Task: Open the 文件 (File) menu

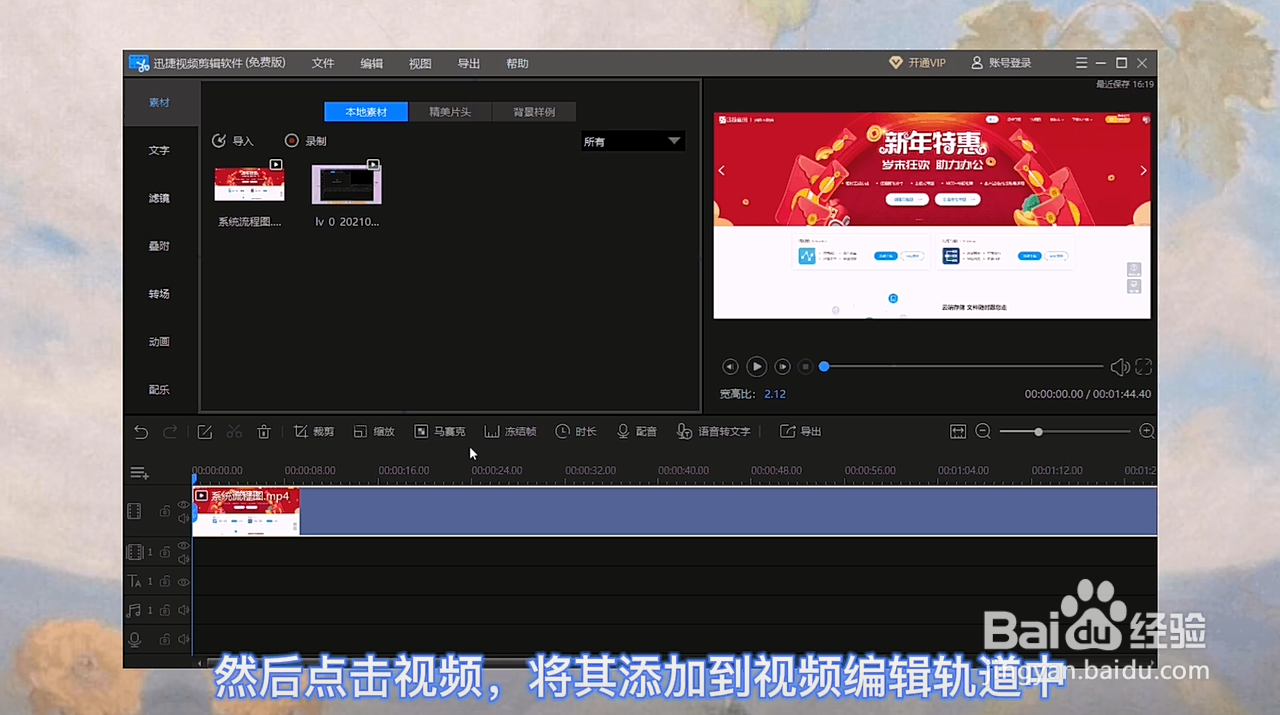Action: coord(322,62)
